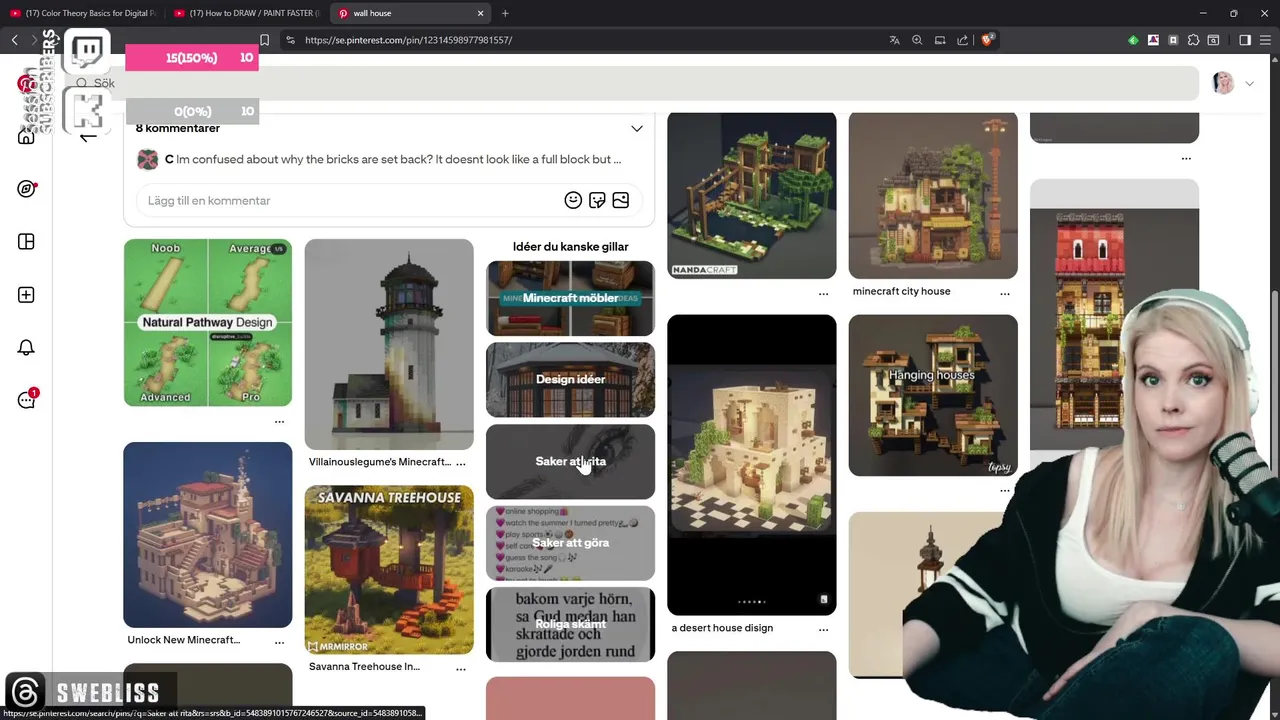Collapse the 8 kommentarer section
1280x720 pixels.
[x=636, y=128]
